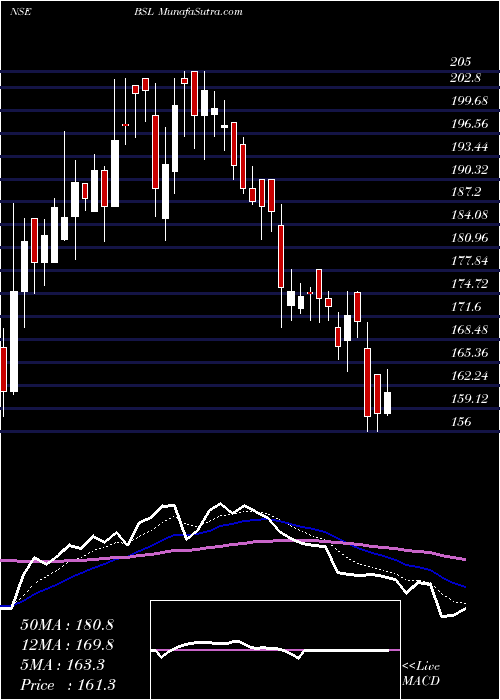Click the 156 price axis label
The height and width of the screenshot is (700, 500).
(x=461, y=421)
